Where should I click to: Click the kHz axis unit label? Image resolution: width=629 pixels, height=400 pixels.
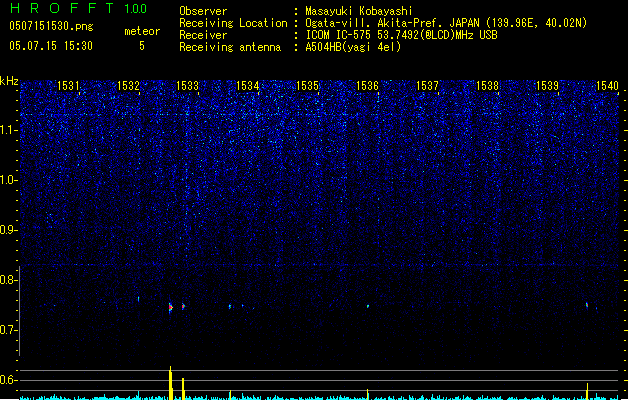9,81
